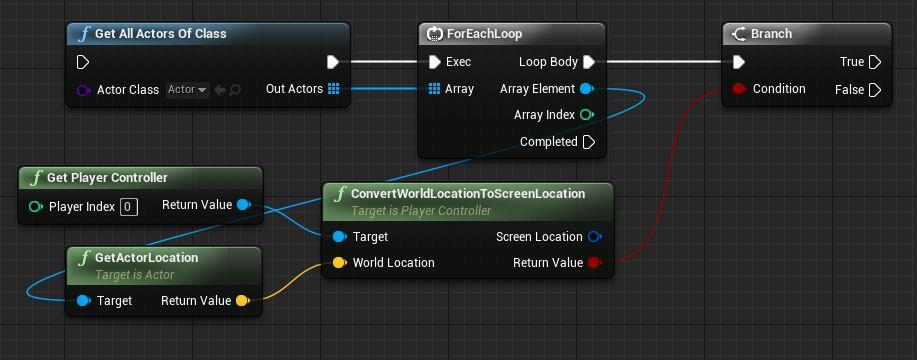Click the Loop Body execution pin
The width and height of the screenshot is (917, 360).
[589, 62]
